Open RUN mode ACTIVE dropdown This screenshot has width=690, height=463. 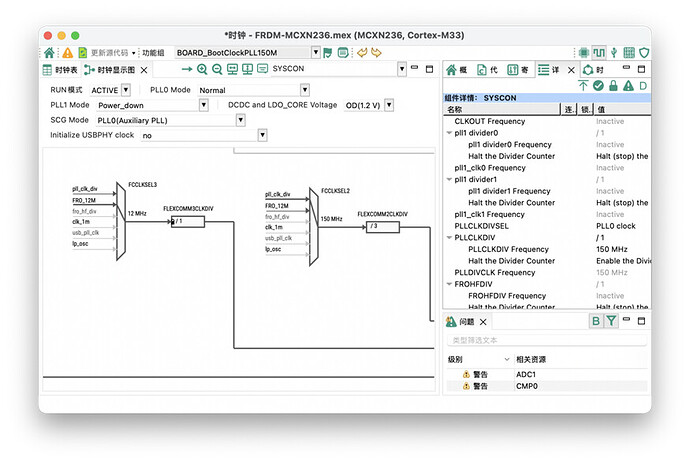pos(126,90)
